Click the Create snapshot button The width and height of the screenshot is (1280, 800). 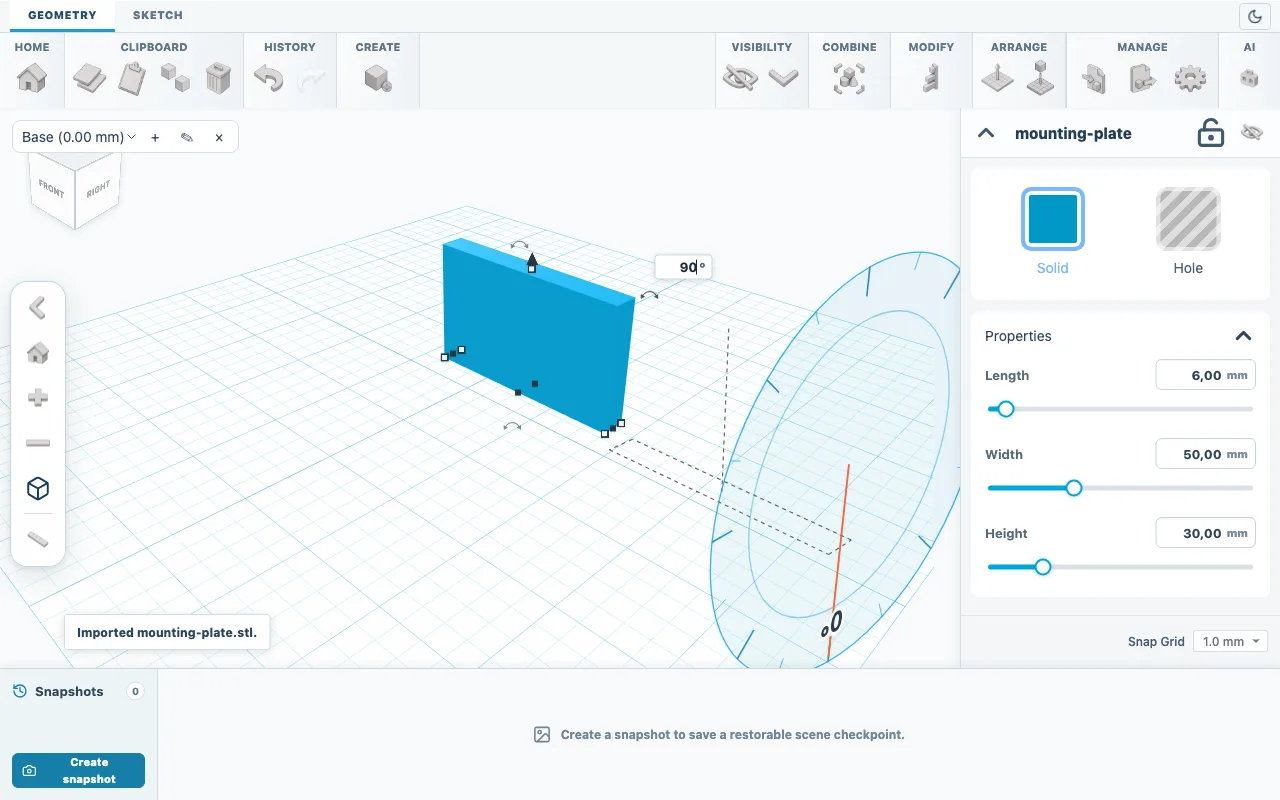pyautogui.click(x=78, y=770)
